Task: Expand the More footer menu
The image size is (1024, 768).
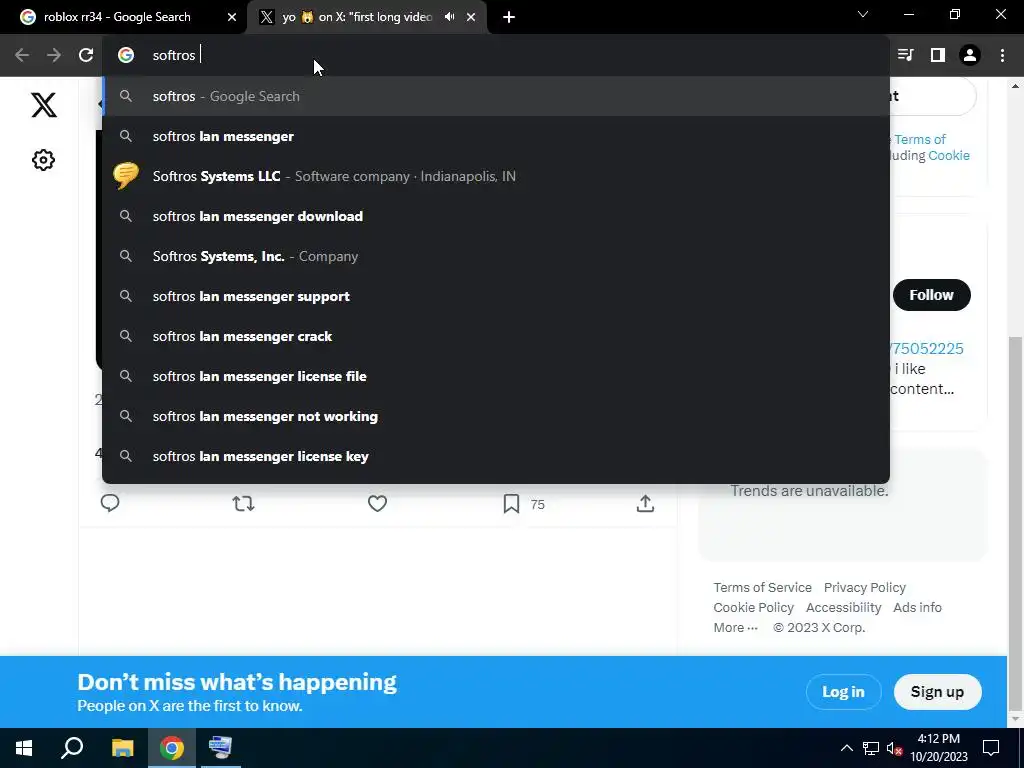Action: point(735,628)
